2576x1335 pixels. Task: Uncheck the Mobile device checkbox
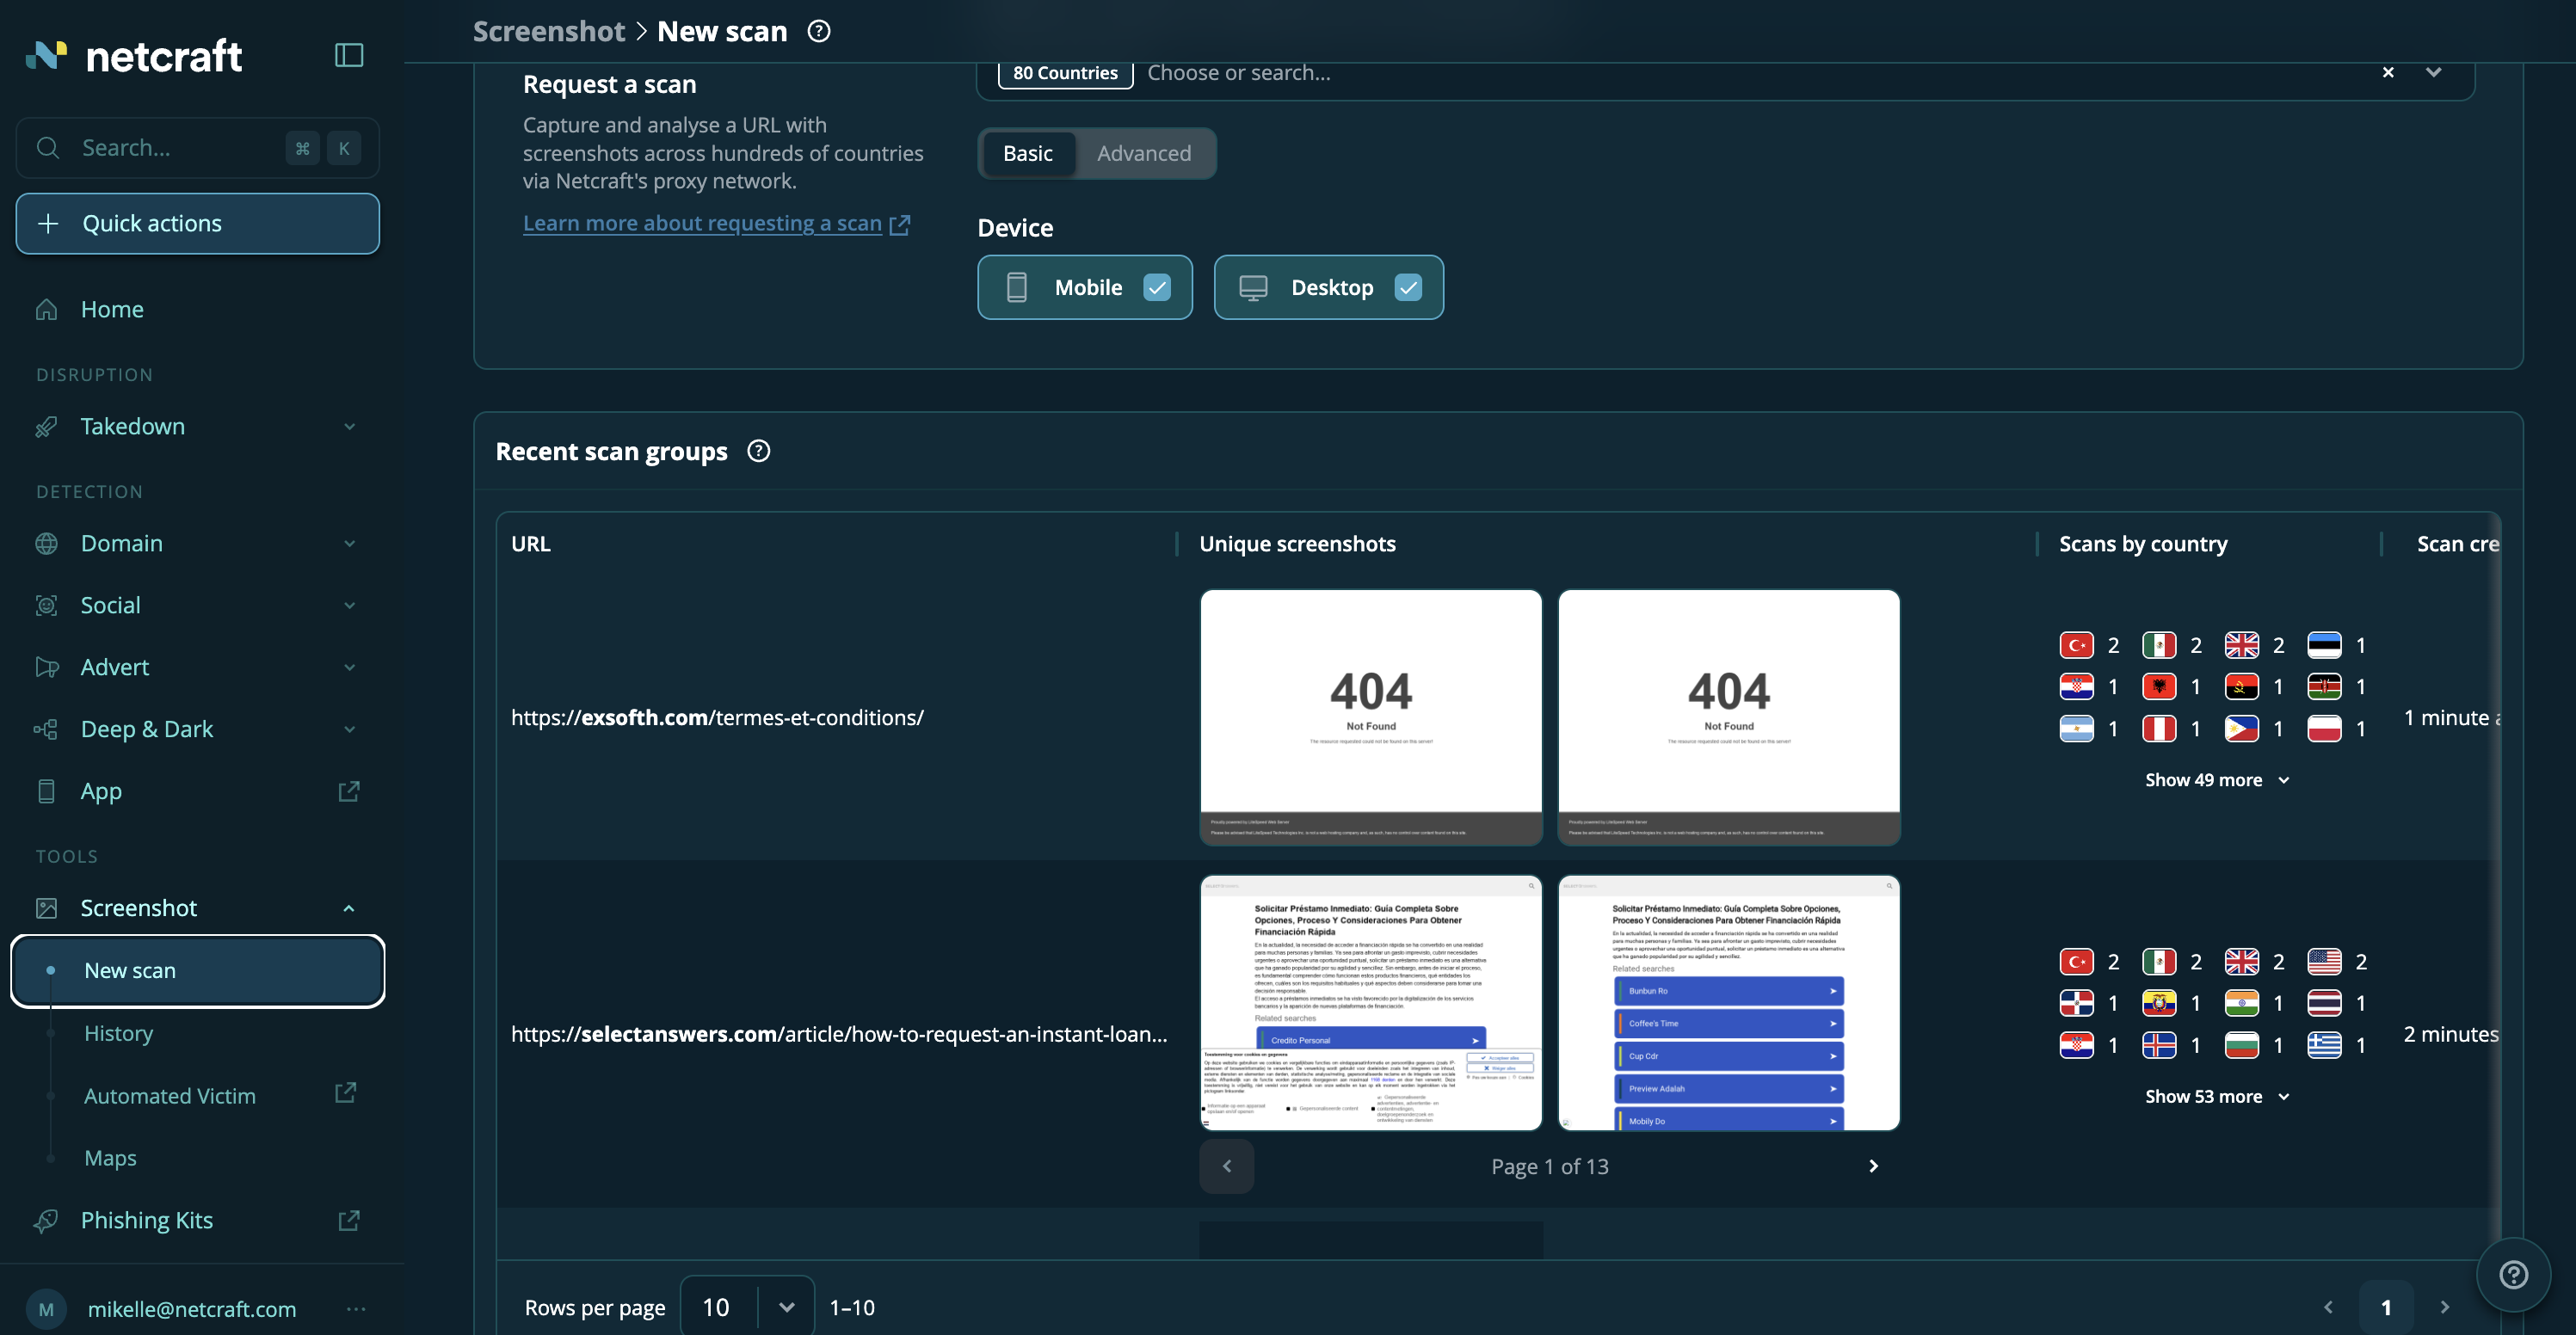pyautogui.click(x=1157, y=287)
